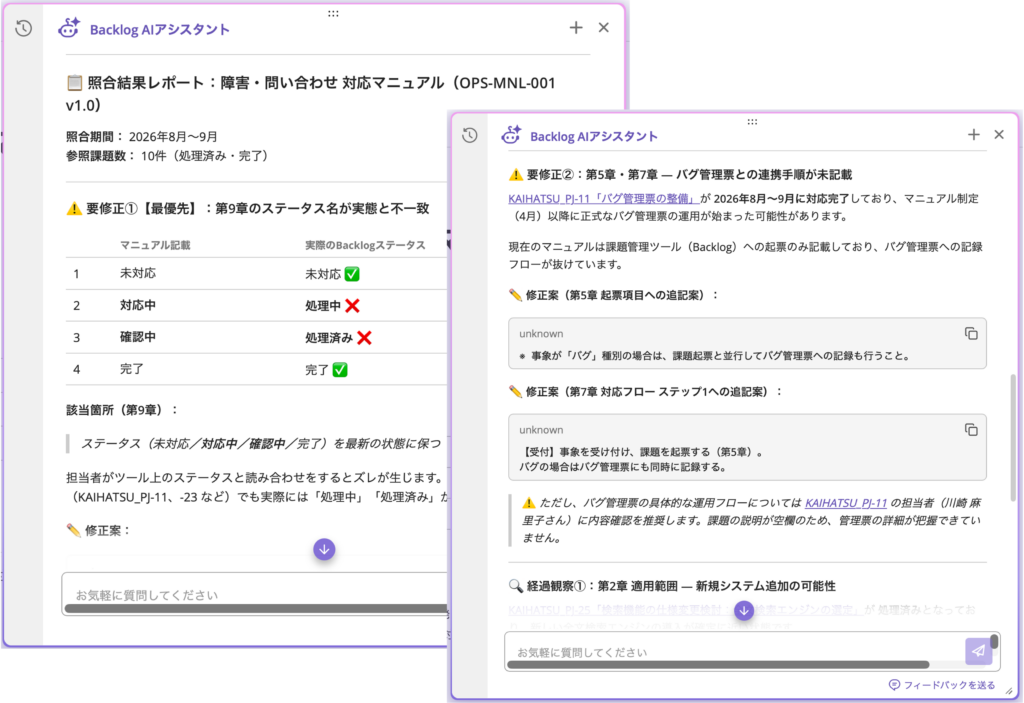
Task: Click the robot logo in the back window header
Action: pos(69,28)
